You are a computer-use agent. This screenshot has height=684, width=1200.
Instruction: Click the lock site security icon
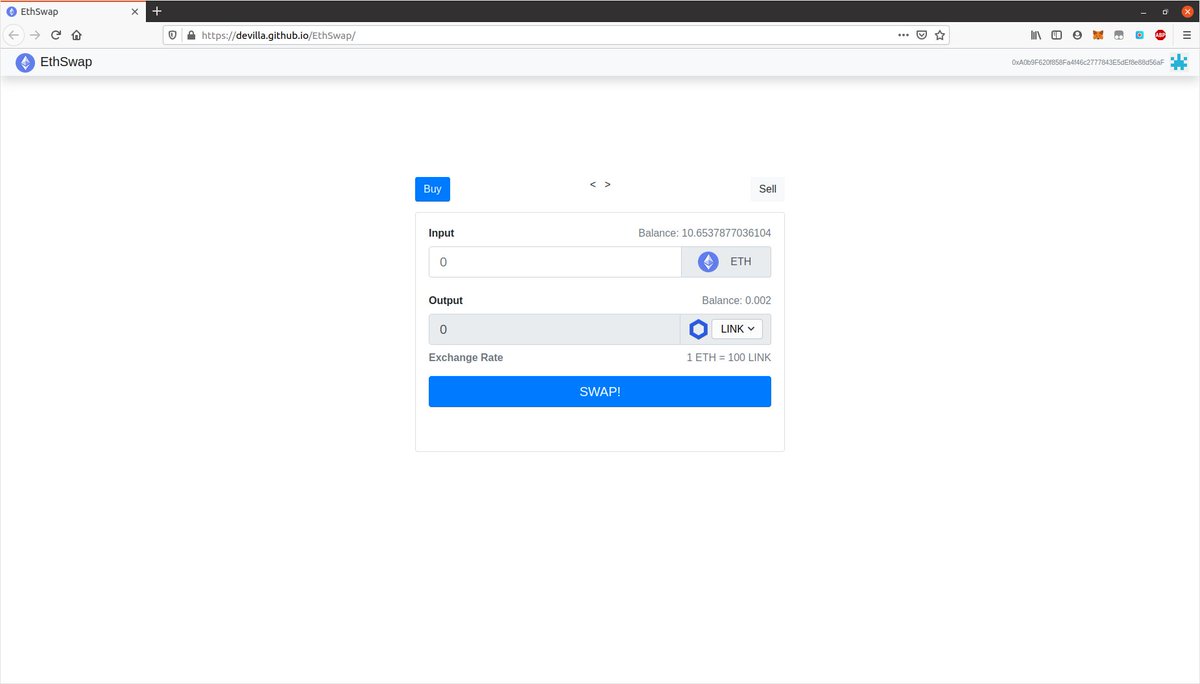click(x=190, y=34)
